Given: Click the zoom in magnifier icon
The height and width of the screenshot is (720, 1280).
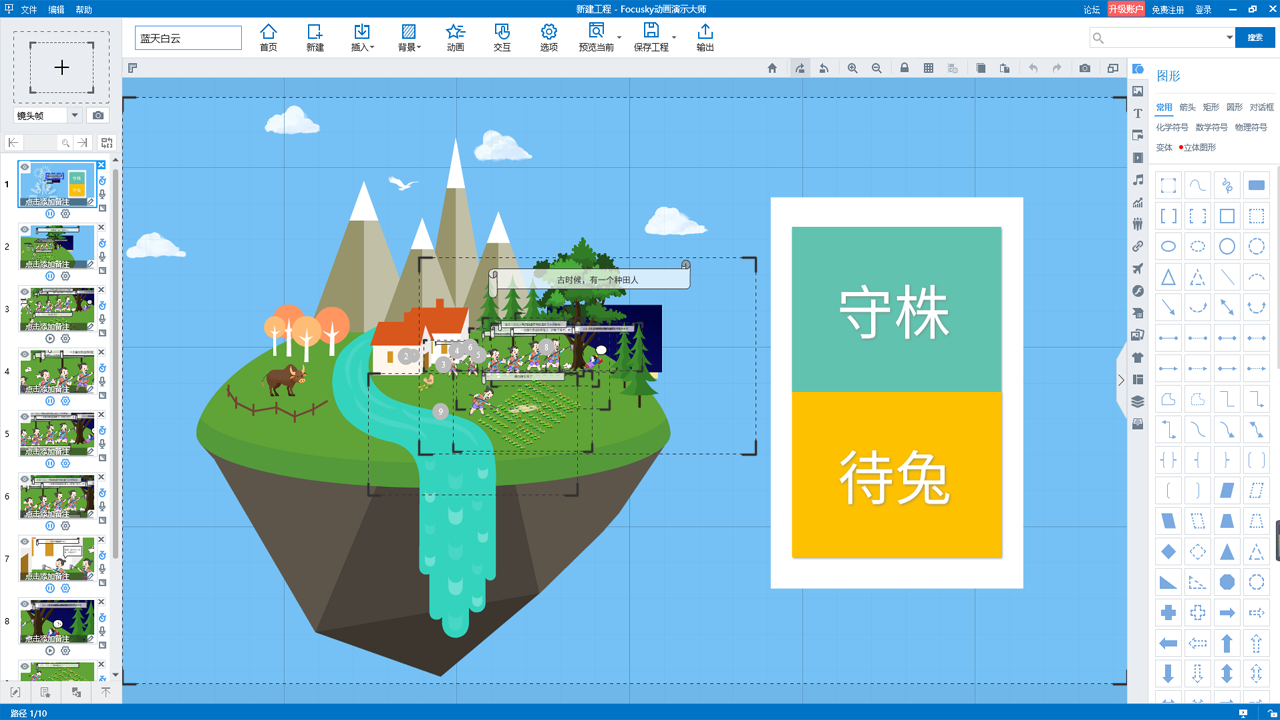Looking at the screenshot, I should [852, 68].
